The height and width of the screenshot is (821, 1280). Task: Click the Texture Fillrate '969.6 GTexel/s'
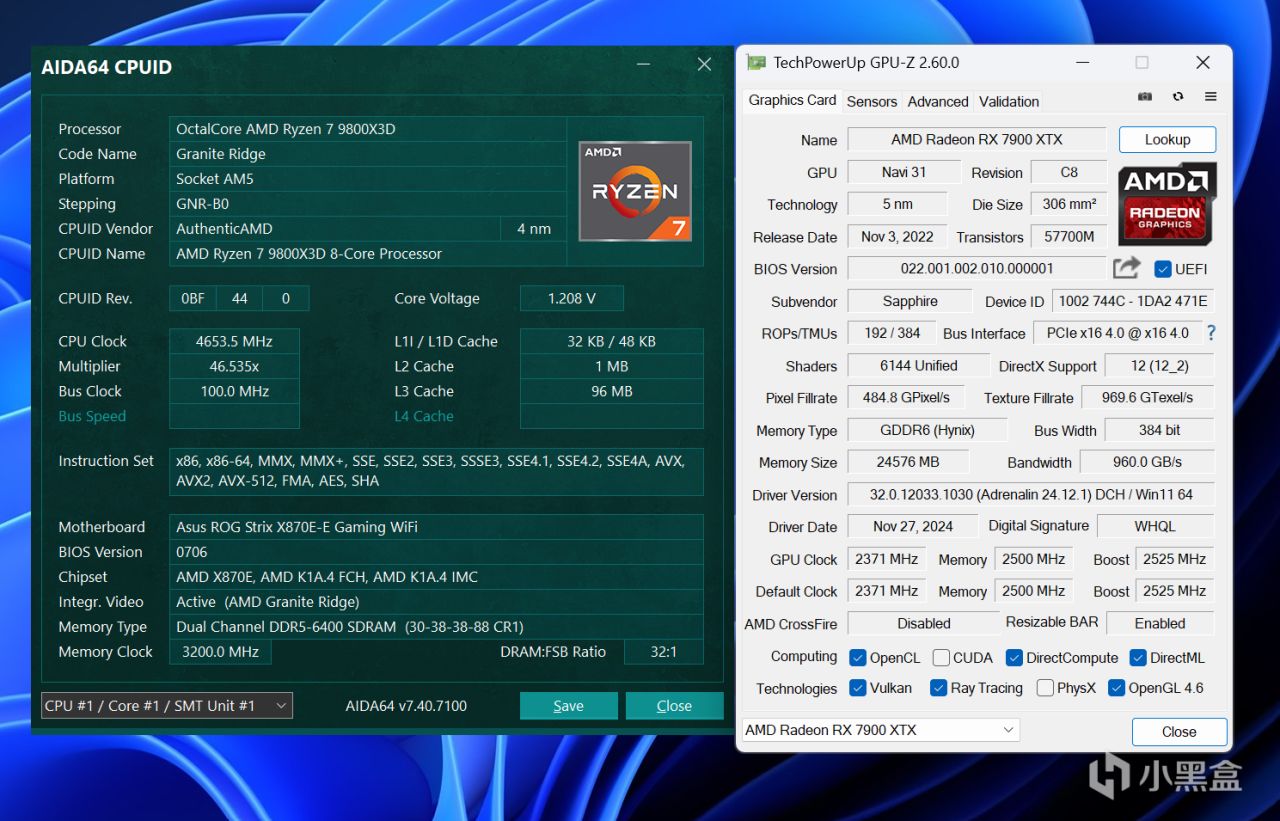click(x=1146, y=397)
